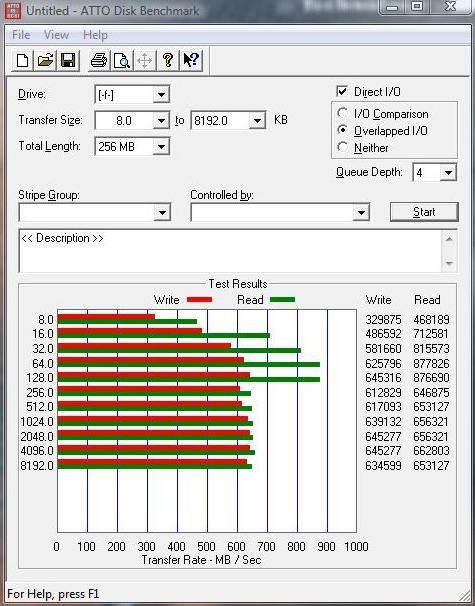Click the Start benchmark button
This screenshot has width=475, height=606.
[424, 212]
